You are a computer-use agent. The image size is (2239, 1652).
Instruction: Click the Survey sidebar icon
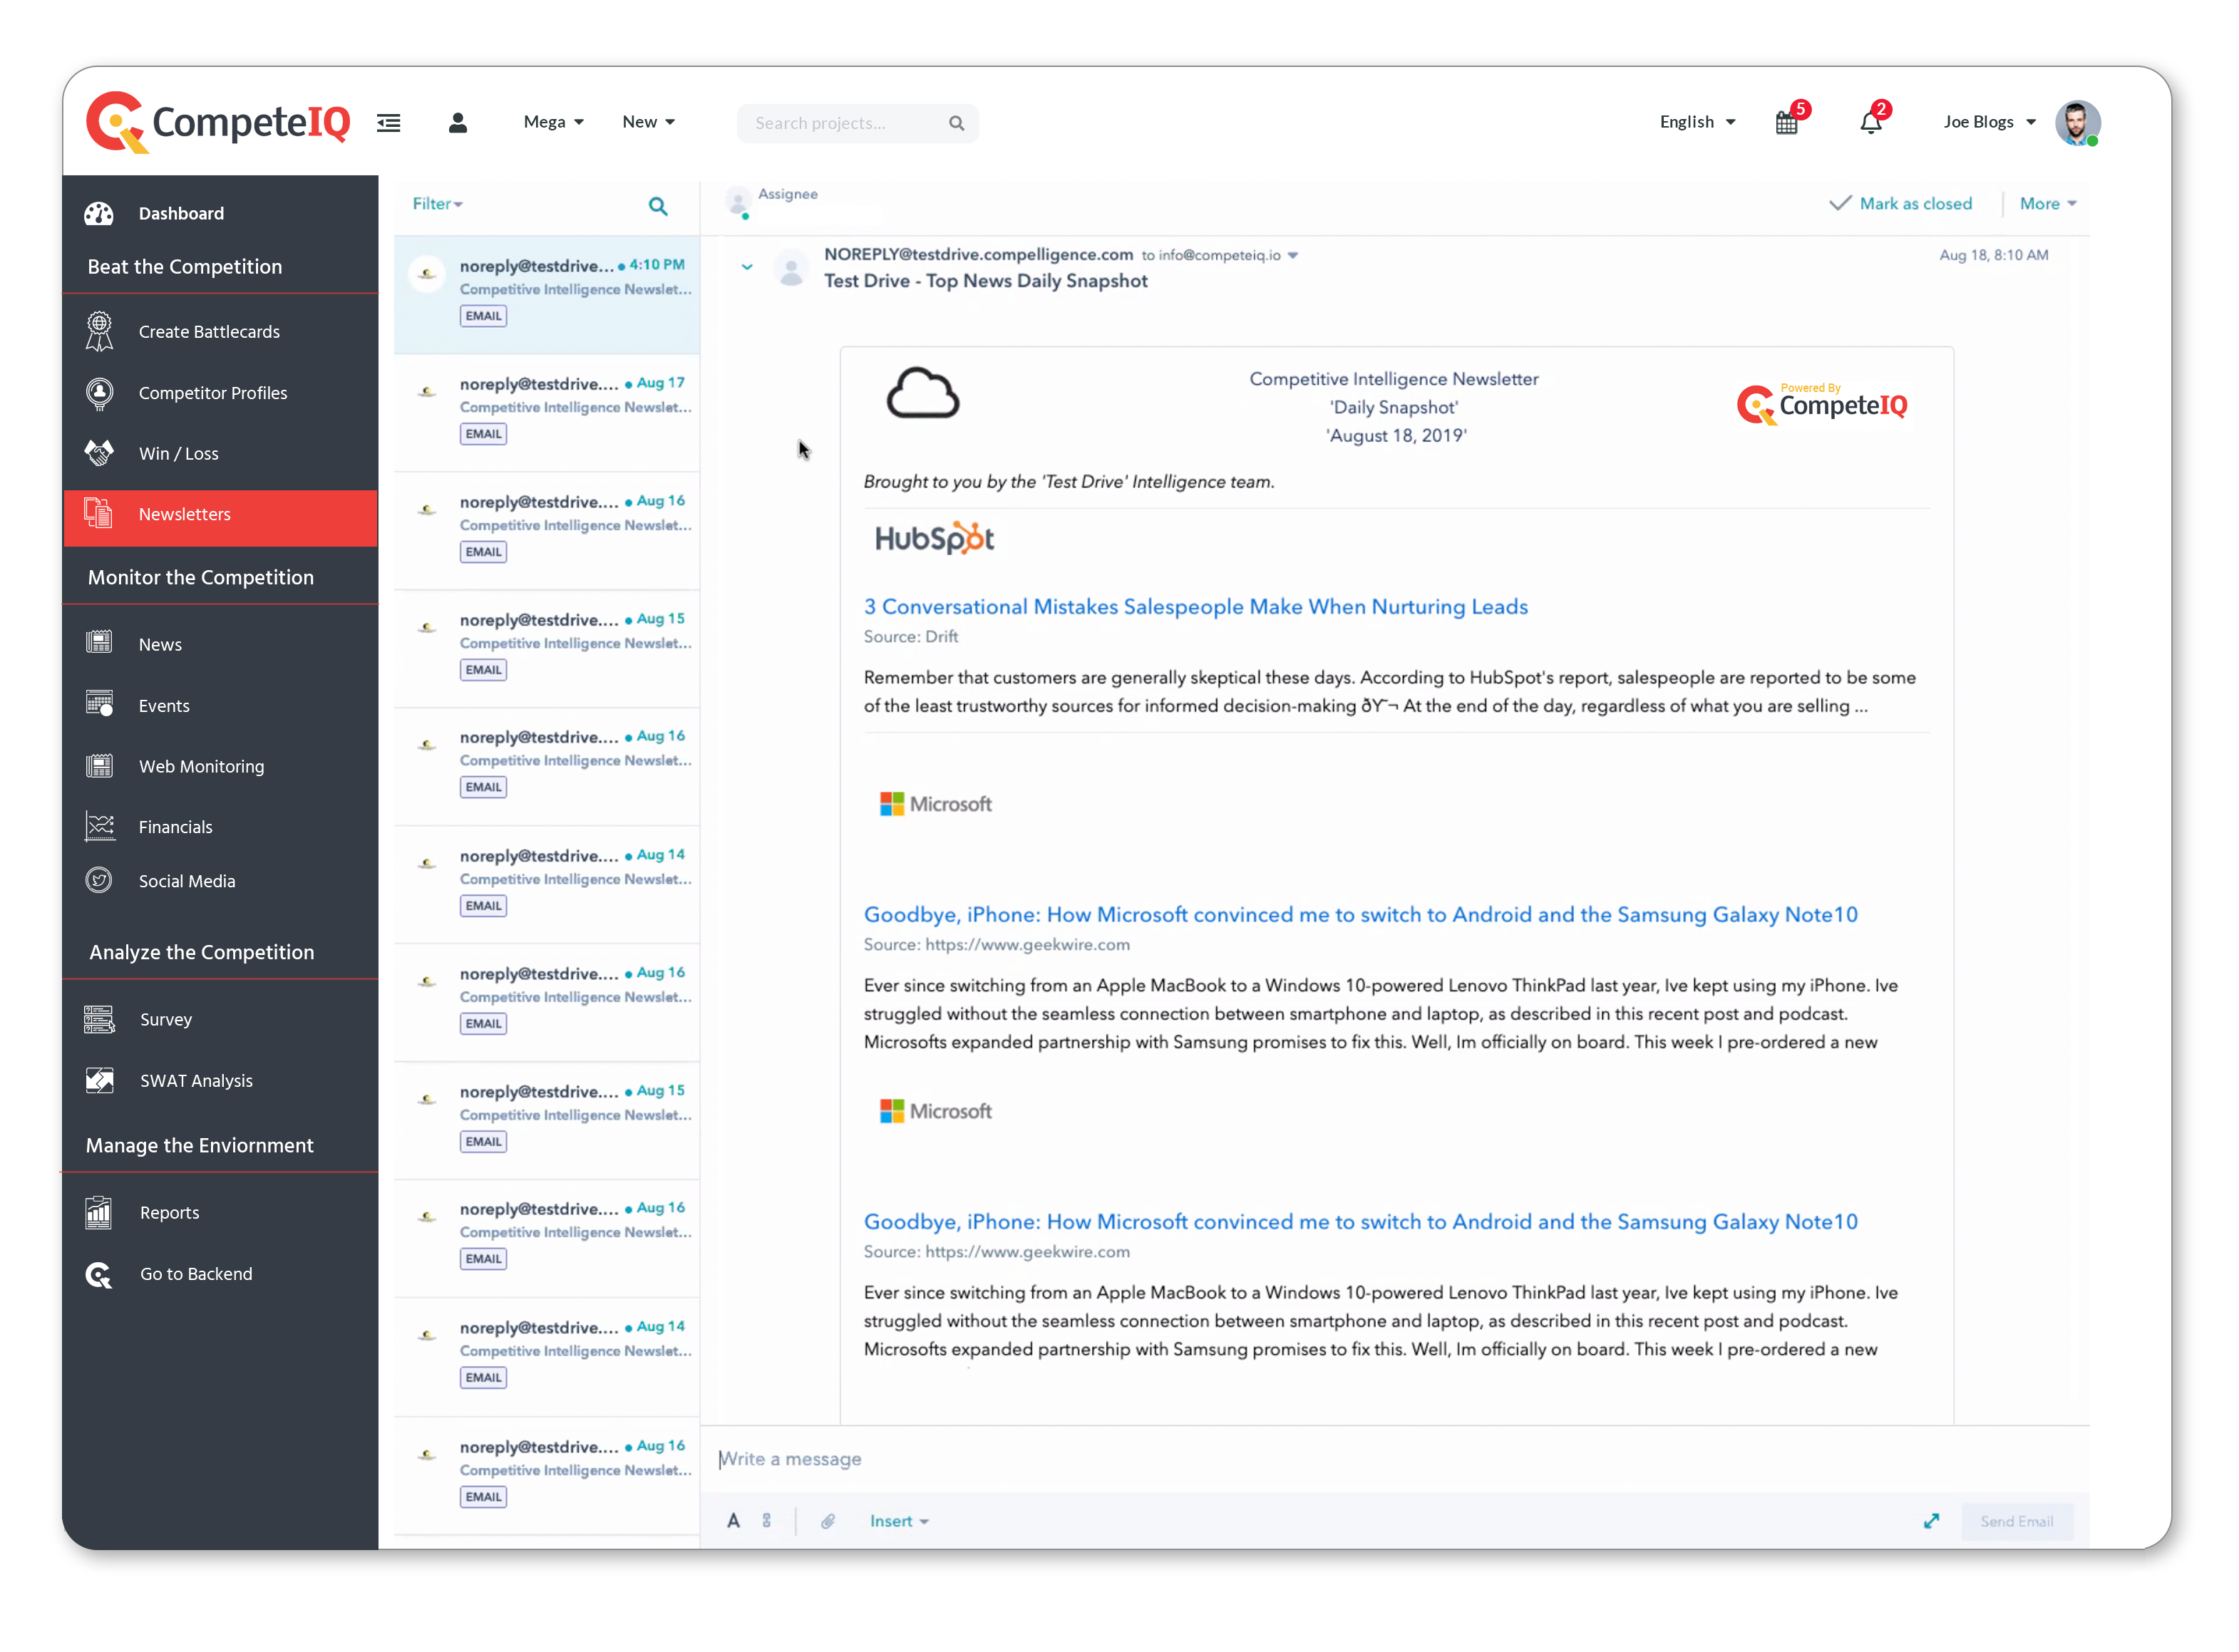point(98,1019)
